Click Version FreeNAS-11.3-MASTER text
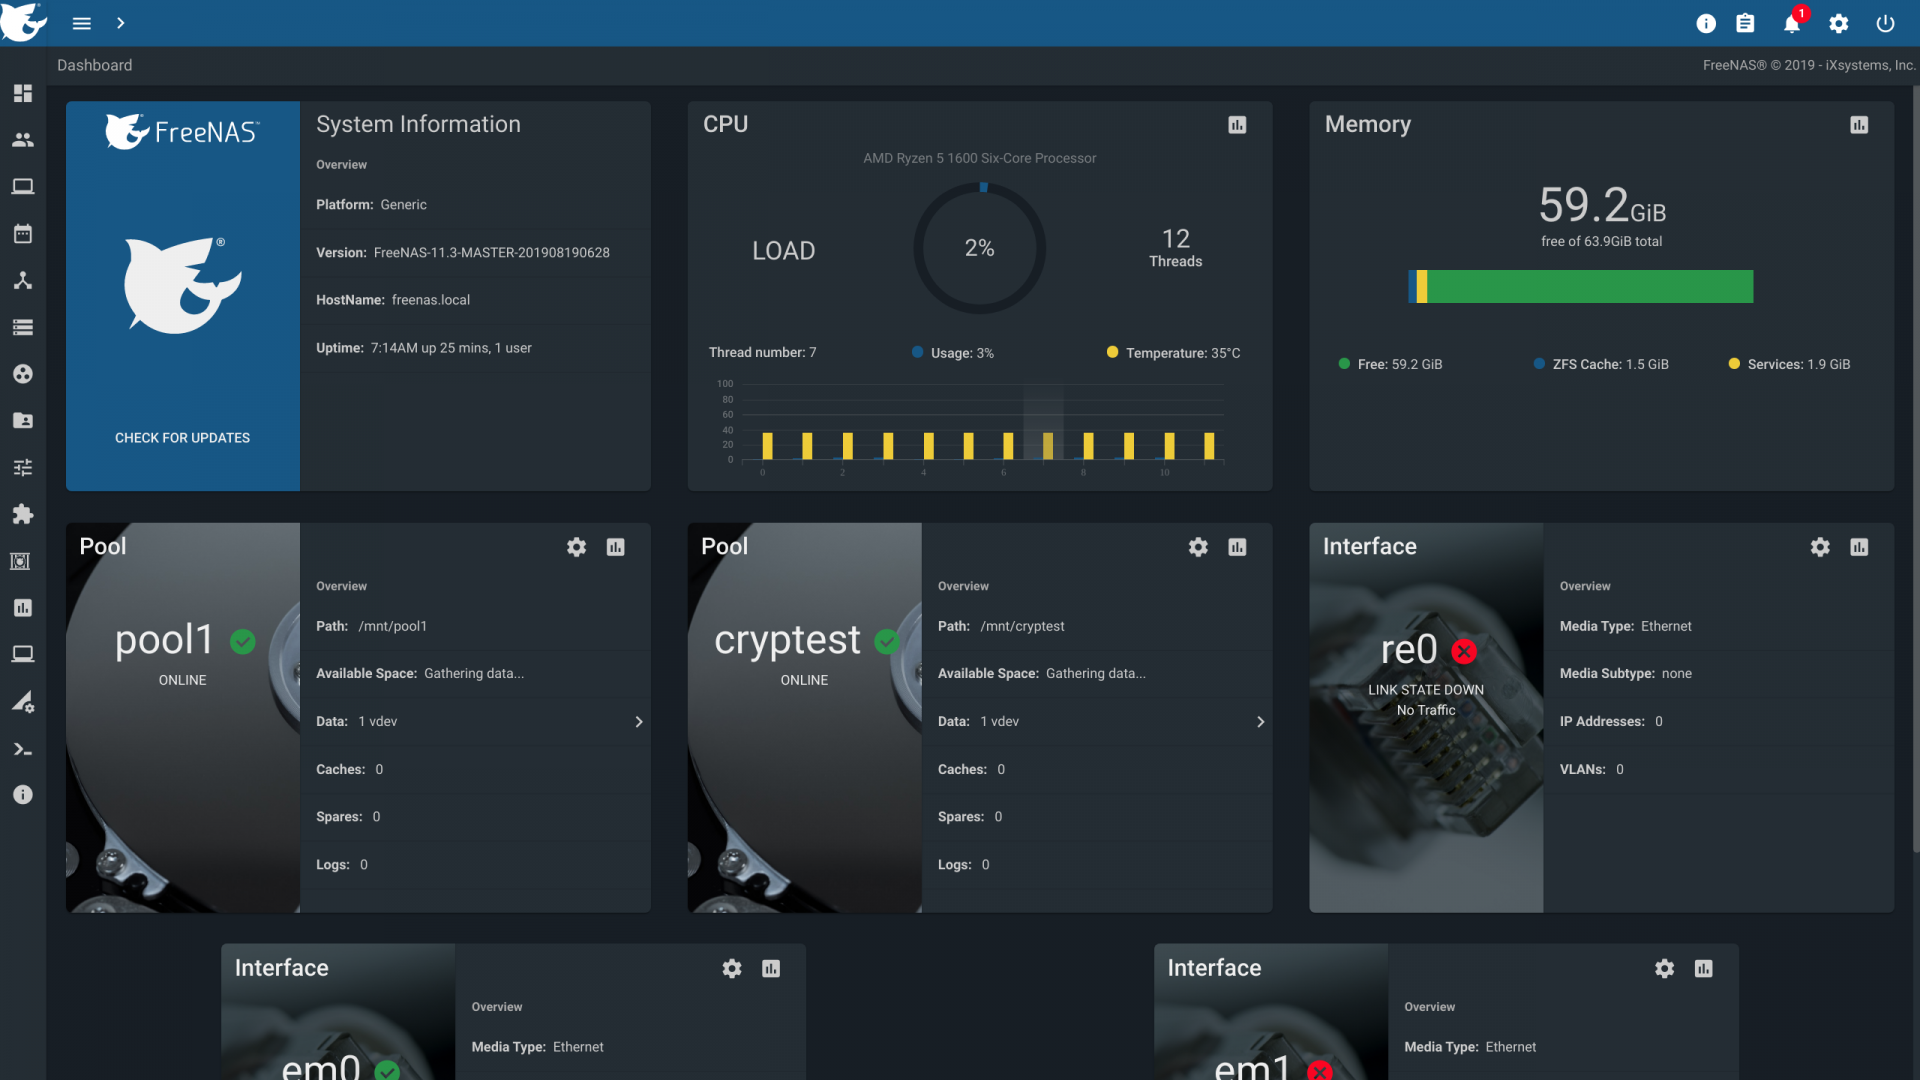Image resolution: width=1920 pixels, height=1080 pixels. click(463, 253)
